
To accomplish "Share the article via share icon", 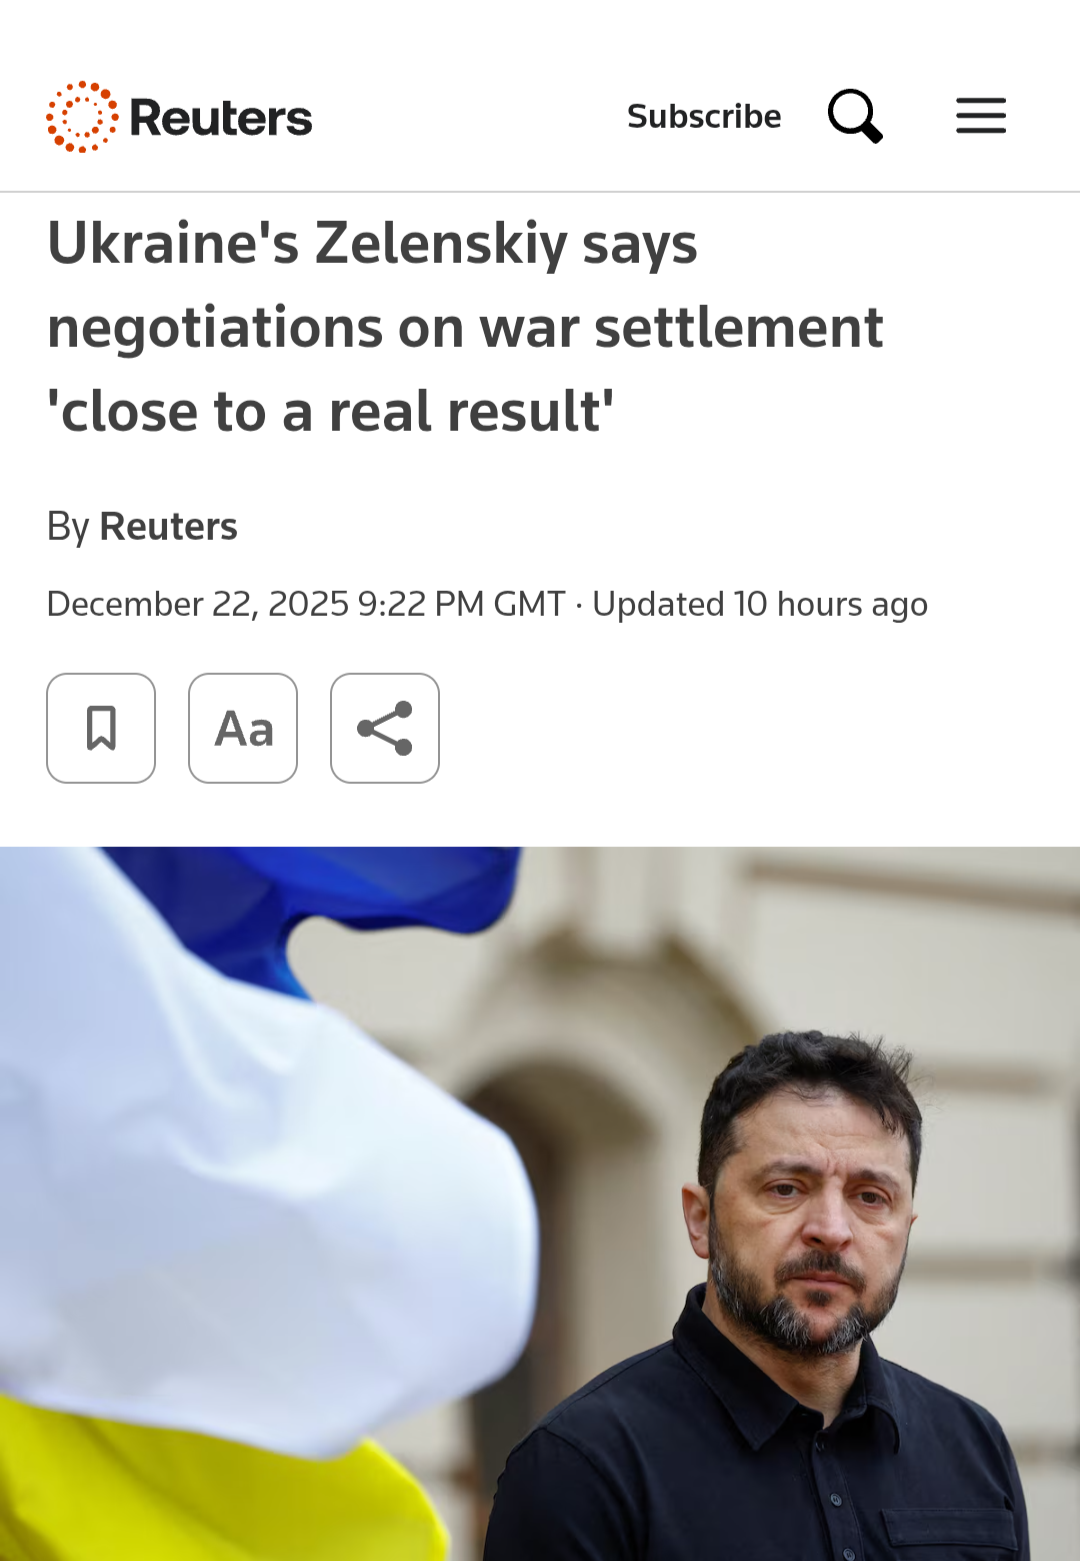I will (x=385, y=728).
